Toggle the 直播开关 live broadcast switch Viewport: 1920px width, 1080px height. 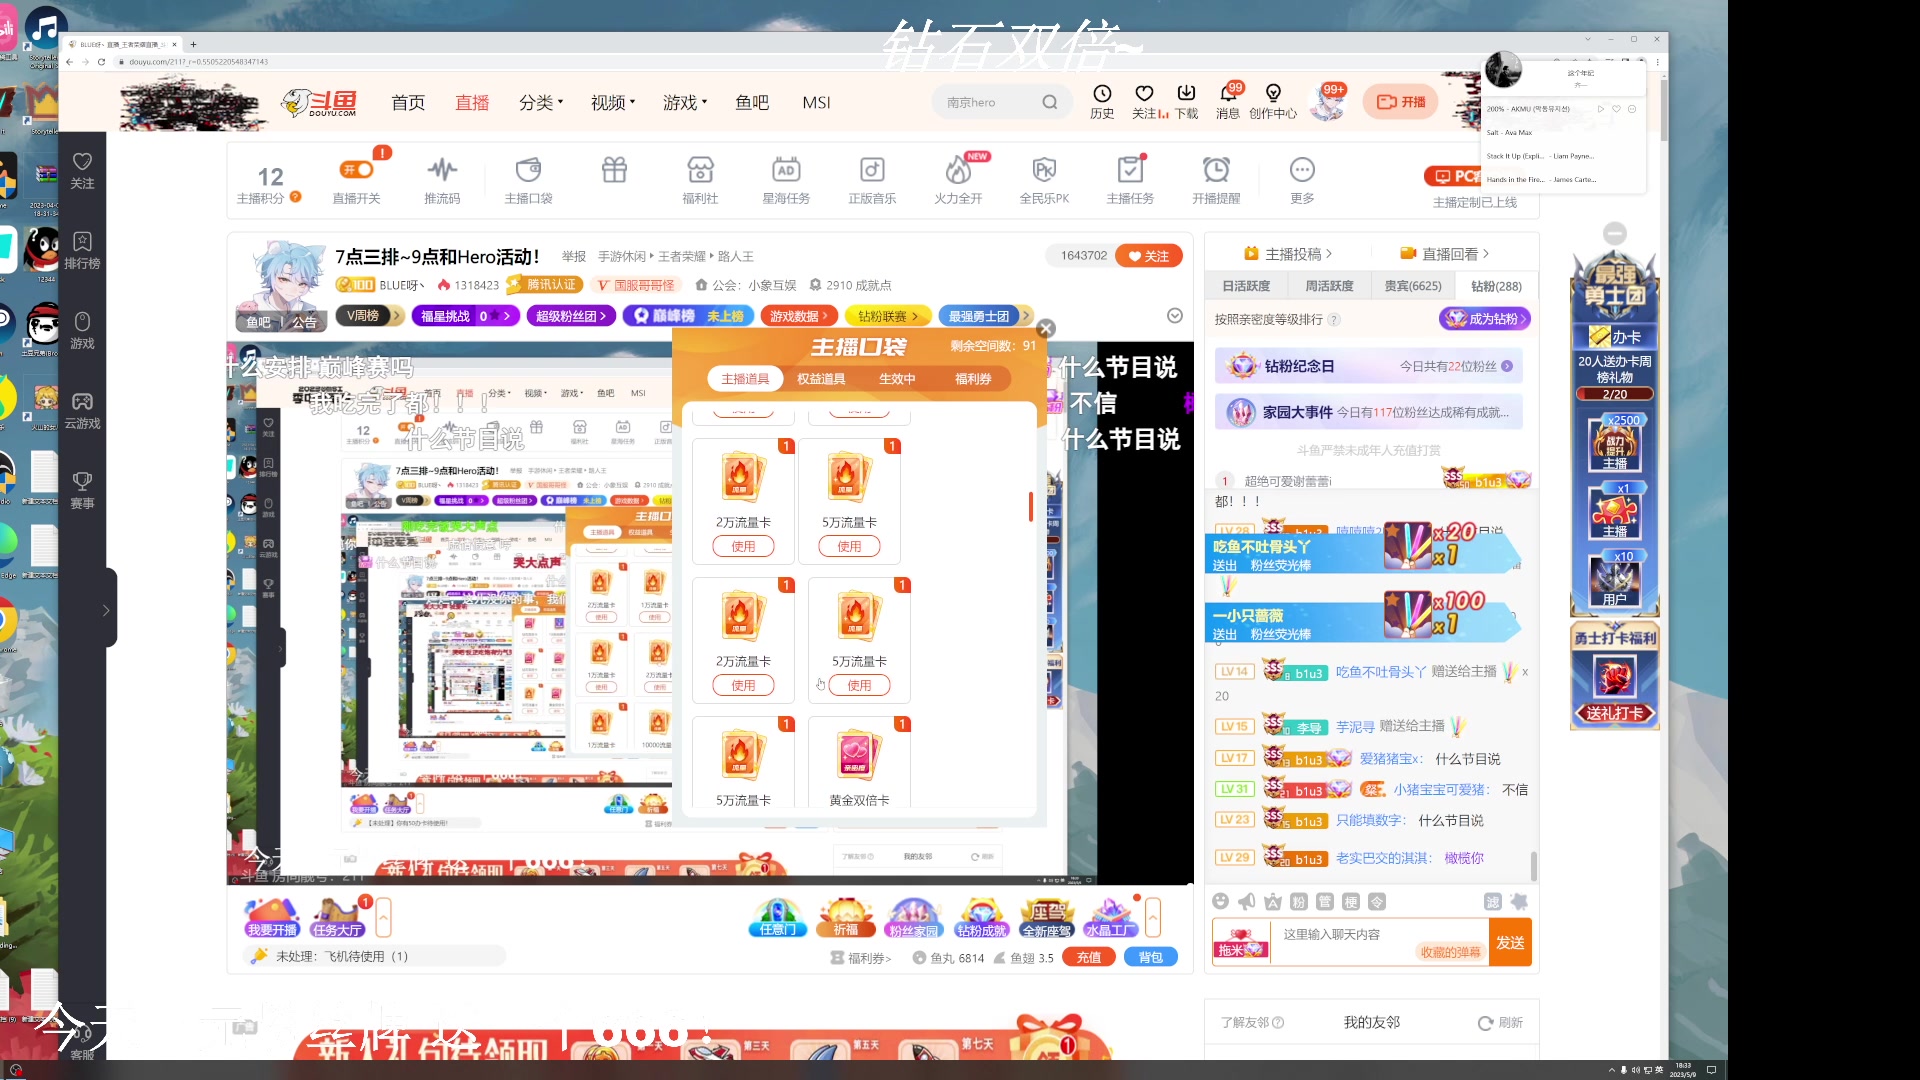(356, 170)
